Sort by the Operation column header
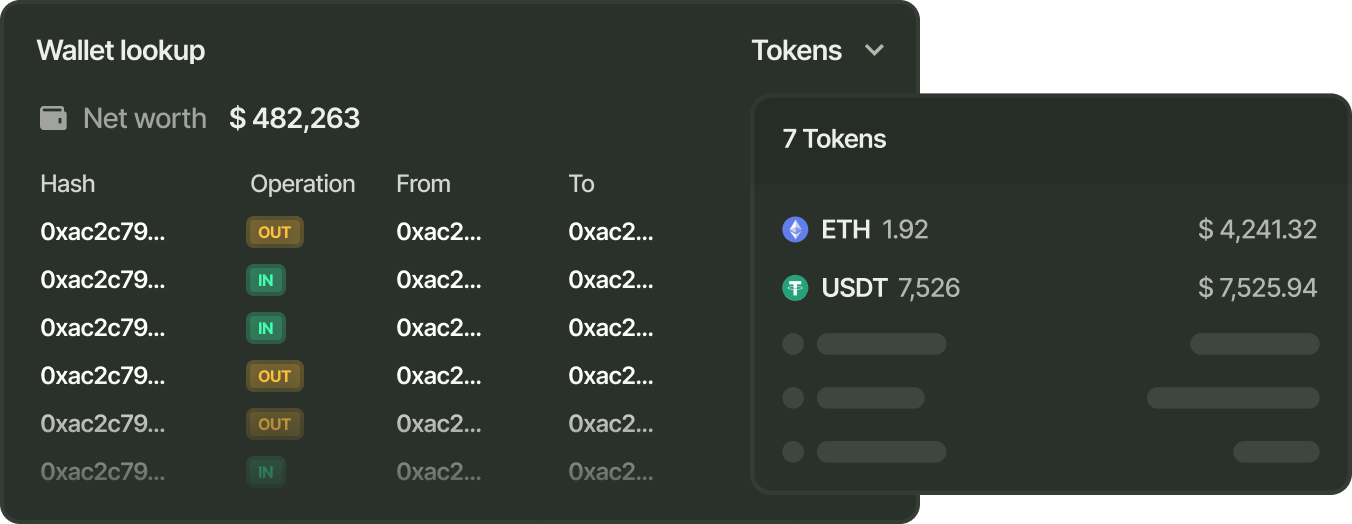The image size is (1352, 524). tap(302, 184)
